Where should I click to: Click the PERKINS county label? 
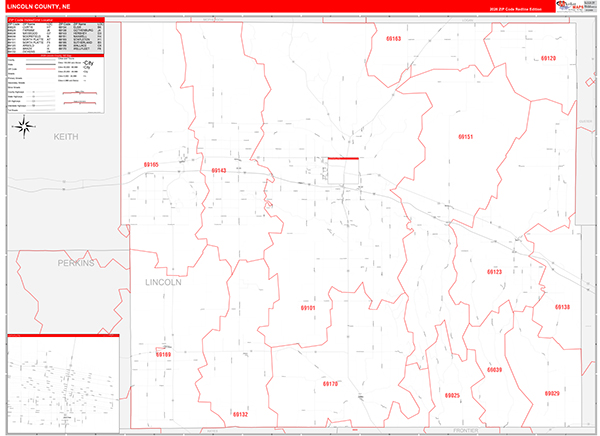(x=76, y=263)
